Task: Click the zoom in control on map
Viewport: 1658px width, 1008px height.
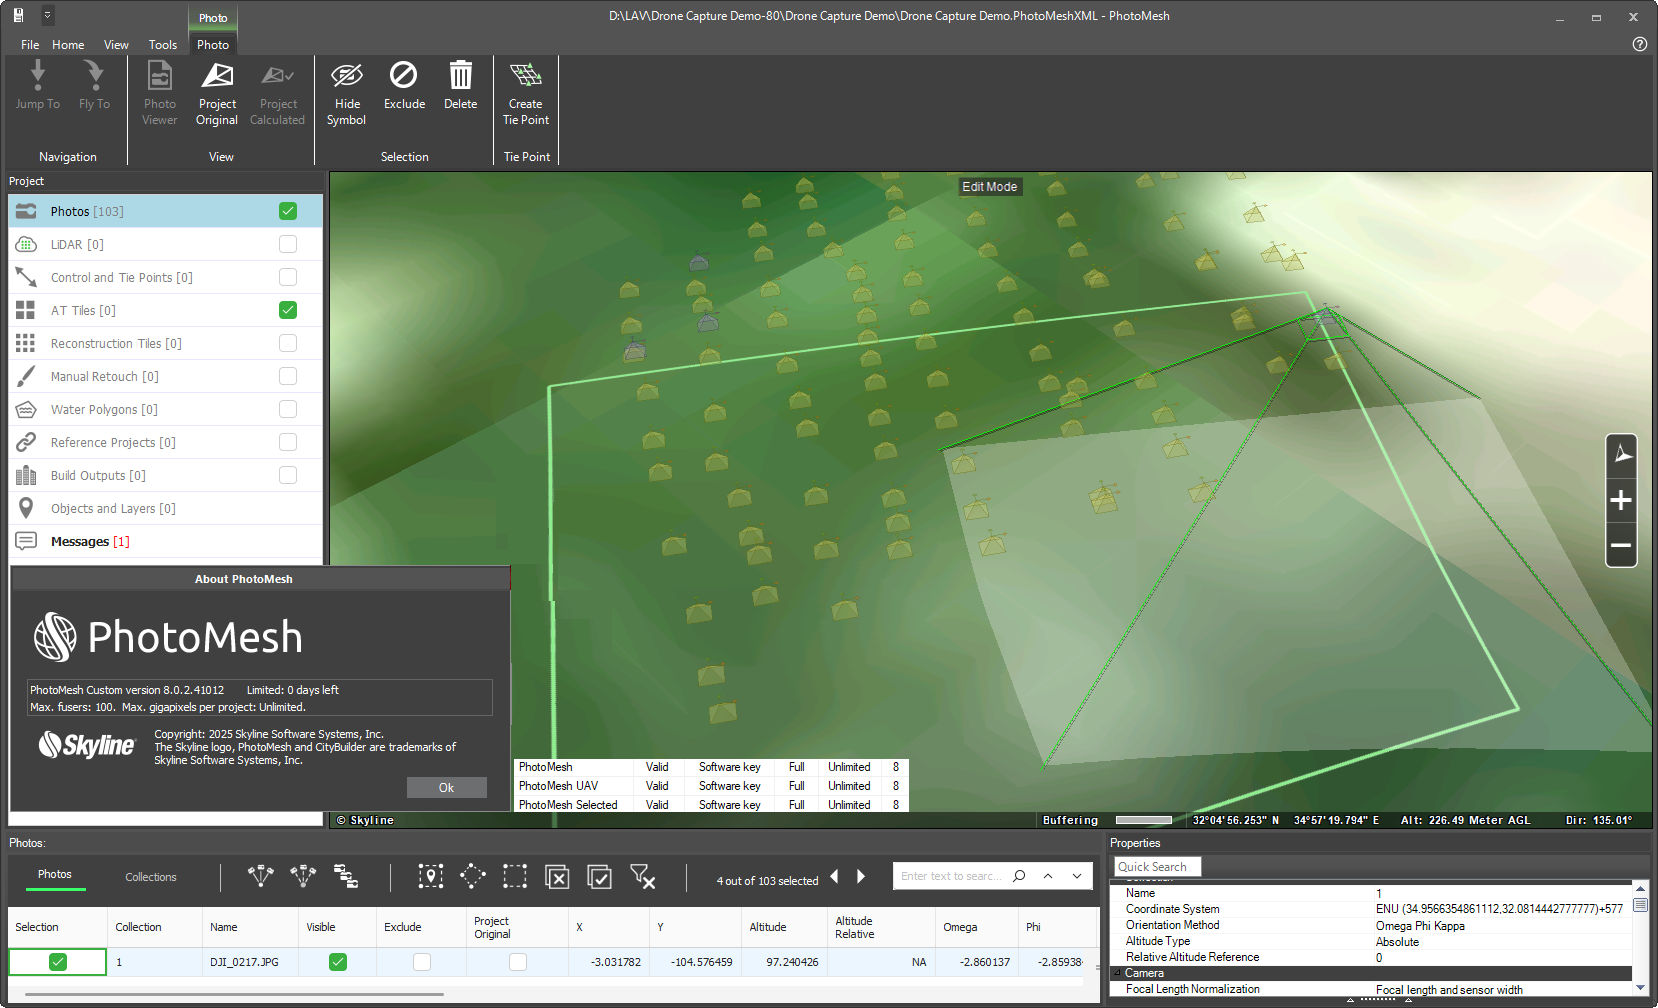Action: (1621, 500)
